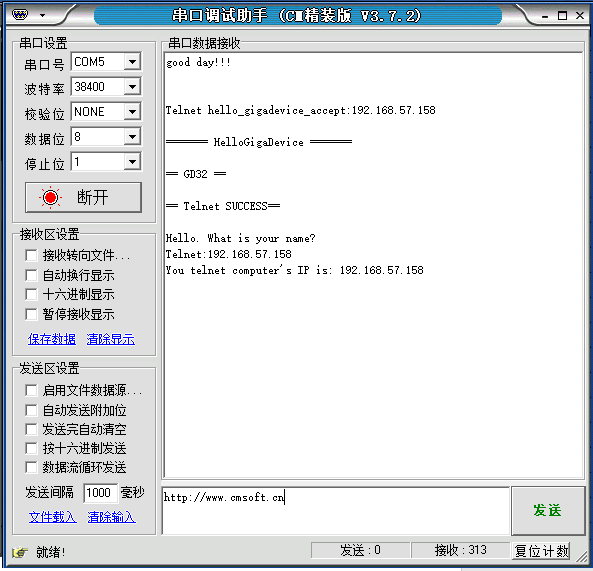Toggle 自动发送附加位 checkbox
This screenshot has height=571, width=593.
(31, 410)
